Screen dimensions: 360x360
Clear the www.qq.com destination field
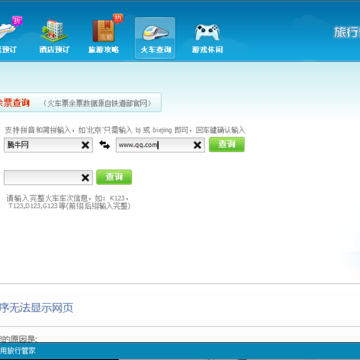click(x=197, y=145)
